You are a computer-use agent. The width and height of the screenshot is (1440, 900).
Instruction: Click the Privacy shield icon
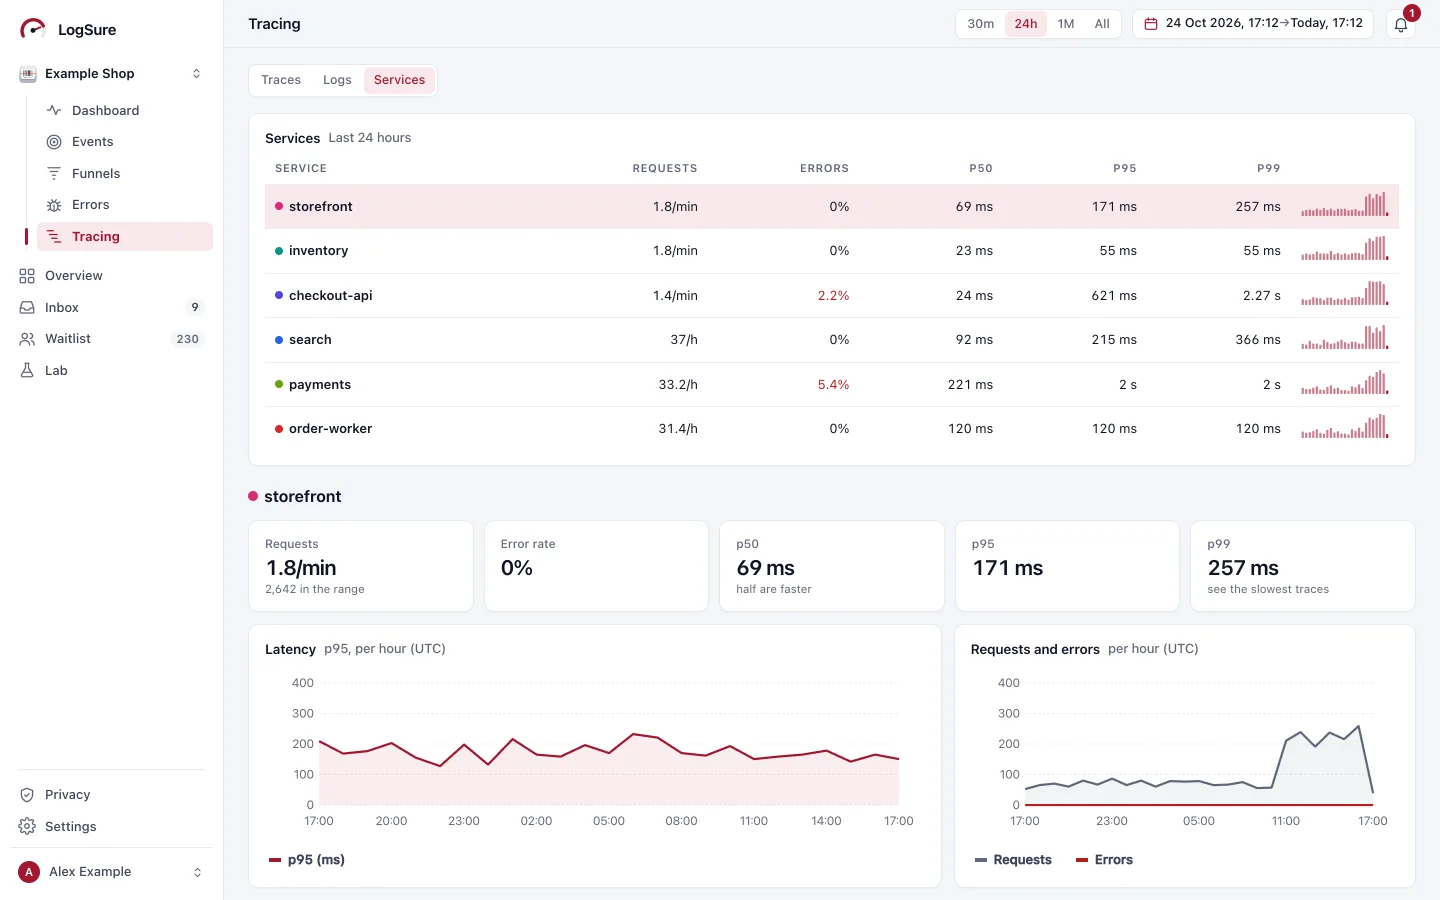click(x=27, y=795)
